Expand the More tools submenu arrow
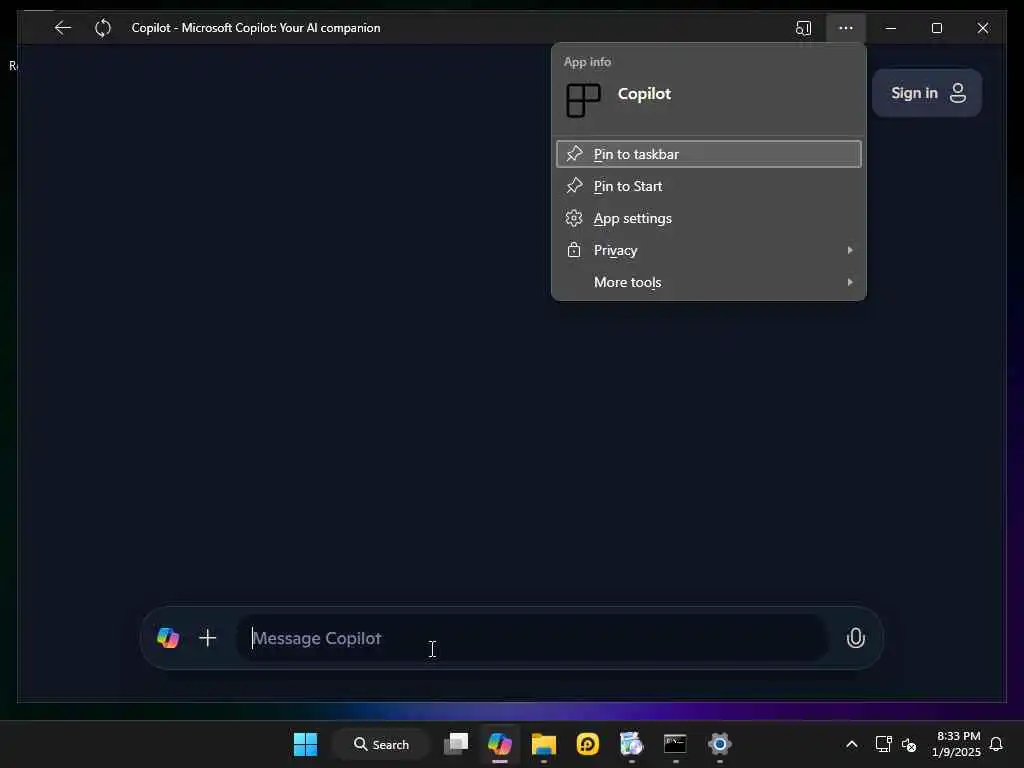1024x768 pixels. point(850,282)
